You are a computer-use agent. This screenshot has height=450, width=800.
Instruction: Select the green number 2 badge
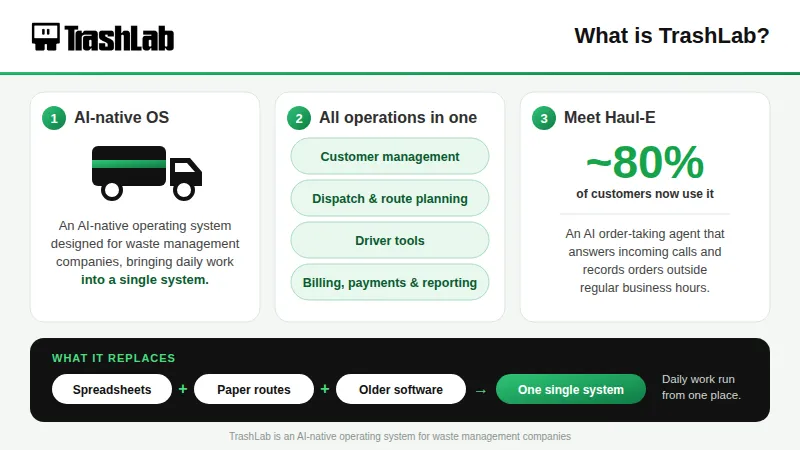299,118
